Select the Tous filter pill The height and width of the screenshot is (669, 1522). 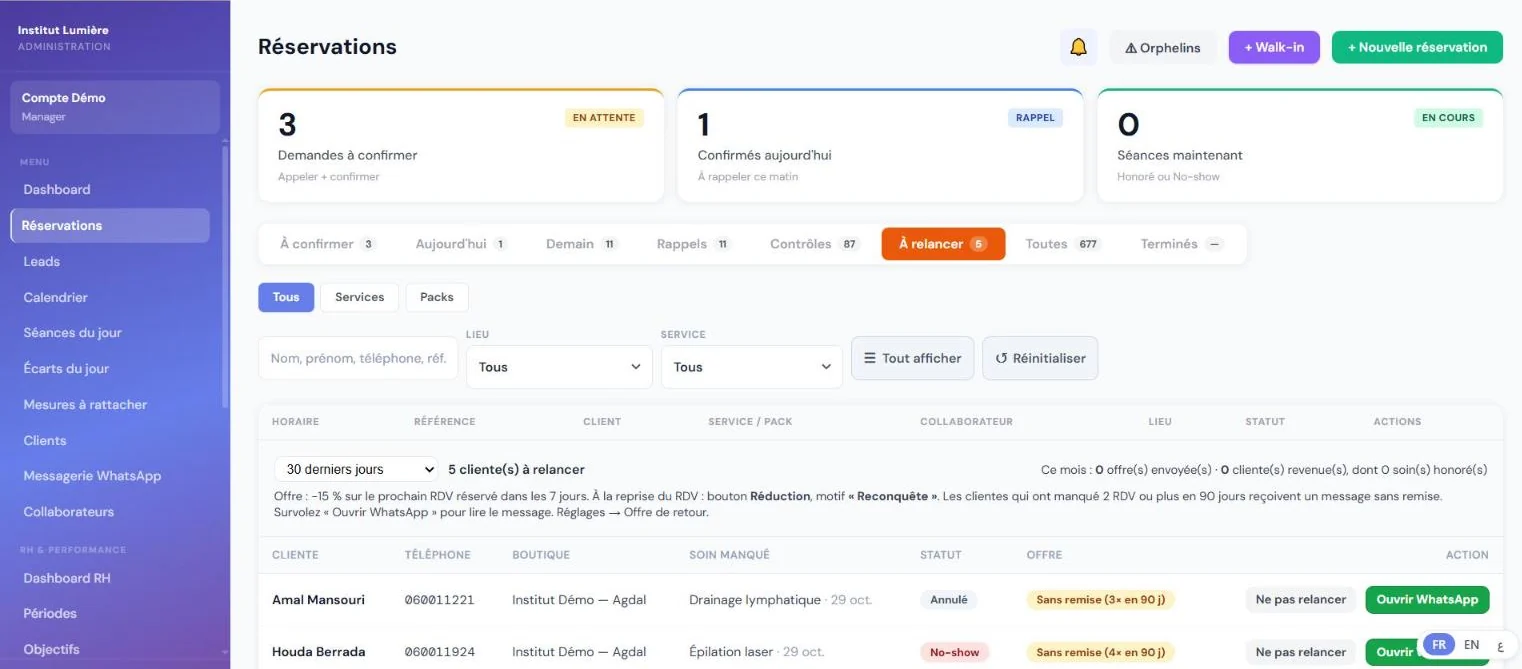pos(286,297)
